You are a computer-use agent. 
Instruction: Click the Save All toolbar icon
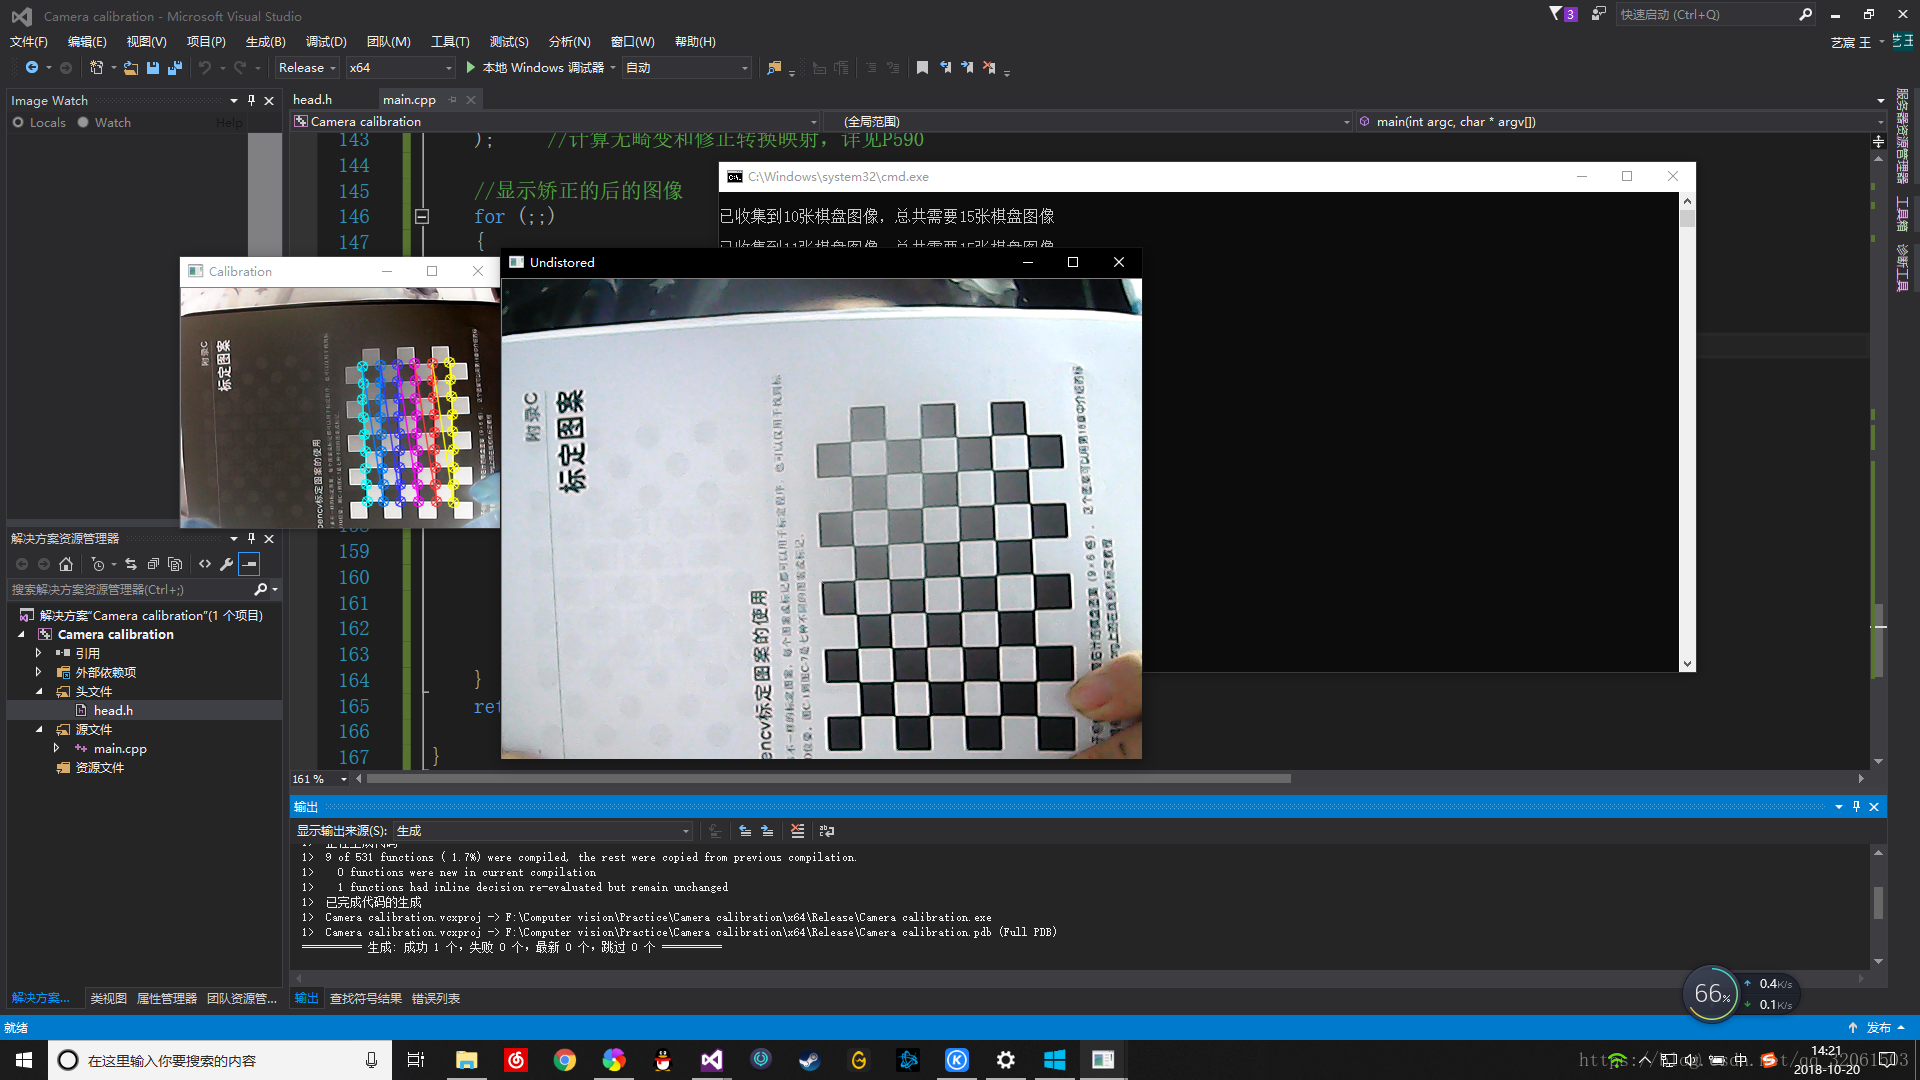(175, 68)
